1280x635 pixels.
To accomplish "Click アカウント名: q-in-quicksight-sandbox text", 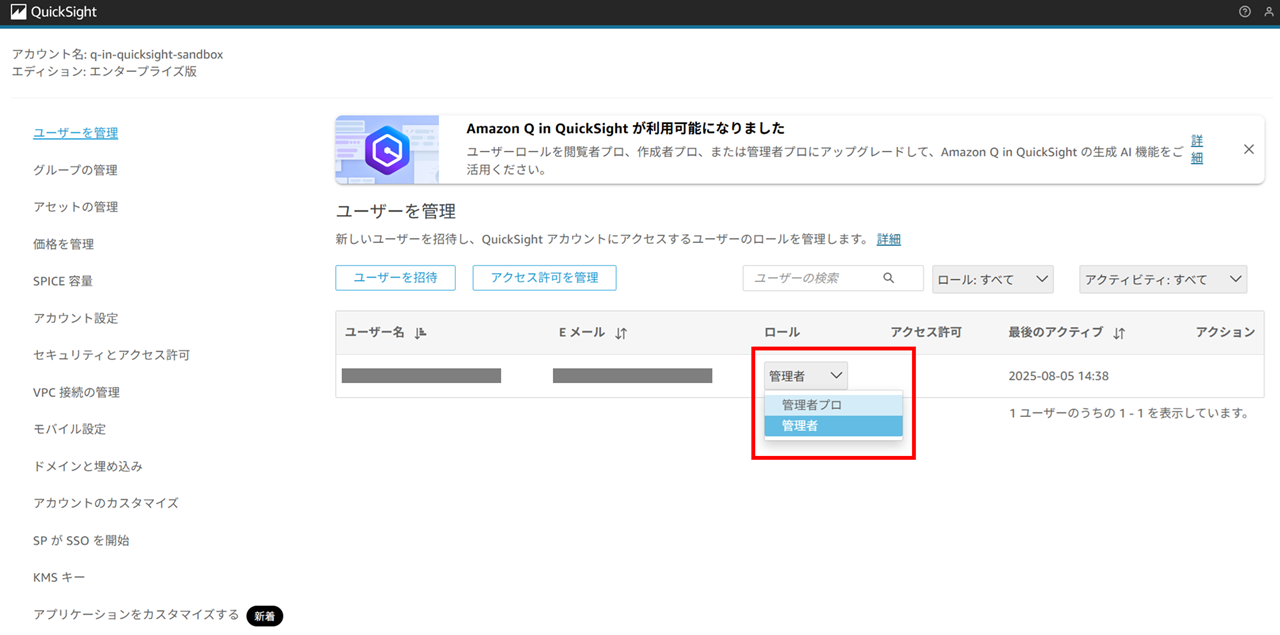I will 117,54.
